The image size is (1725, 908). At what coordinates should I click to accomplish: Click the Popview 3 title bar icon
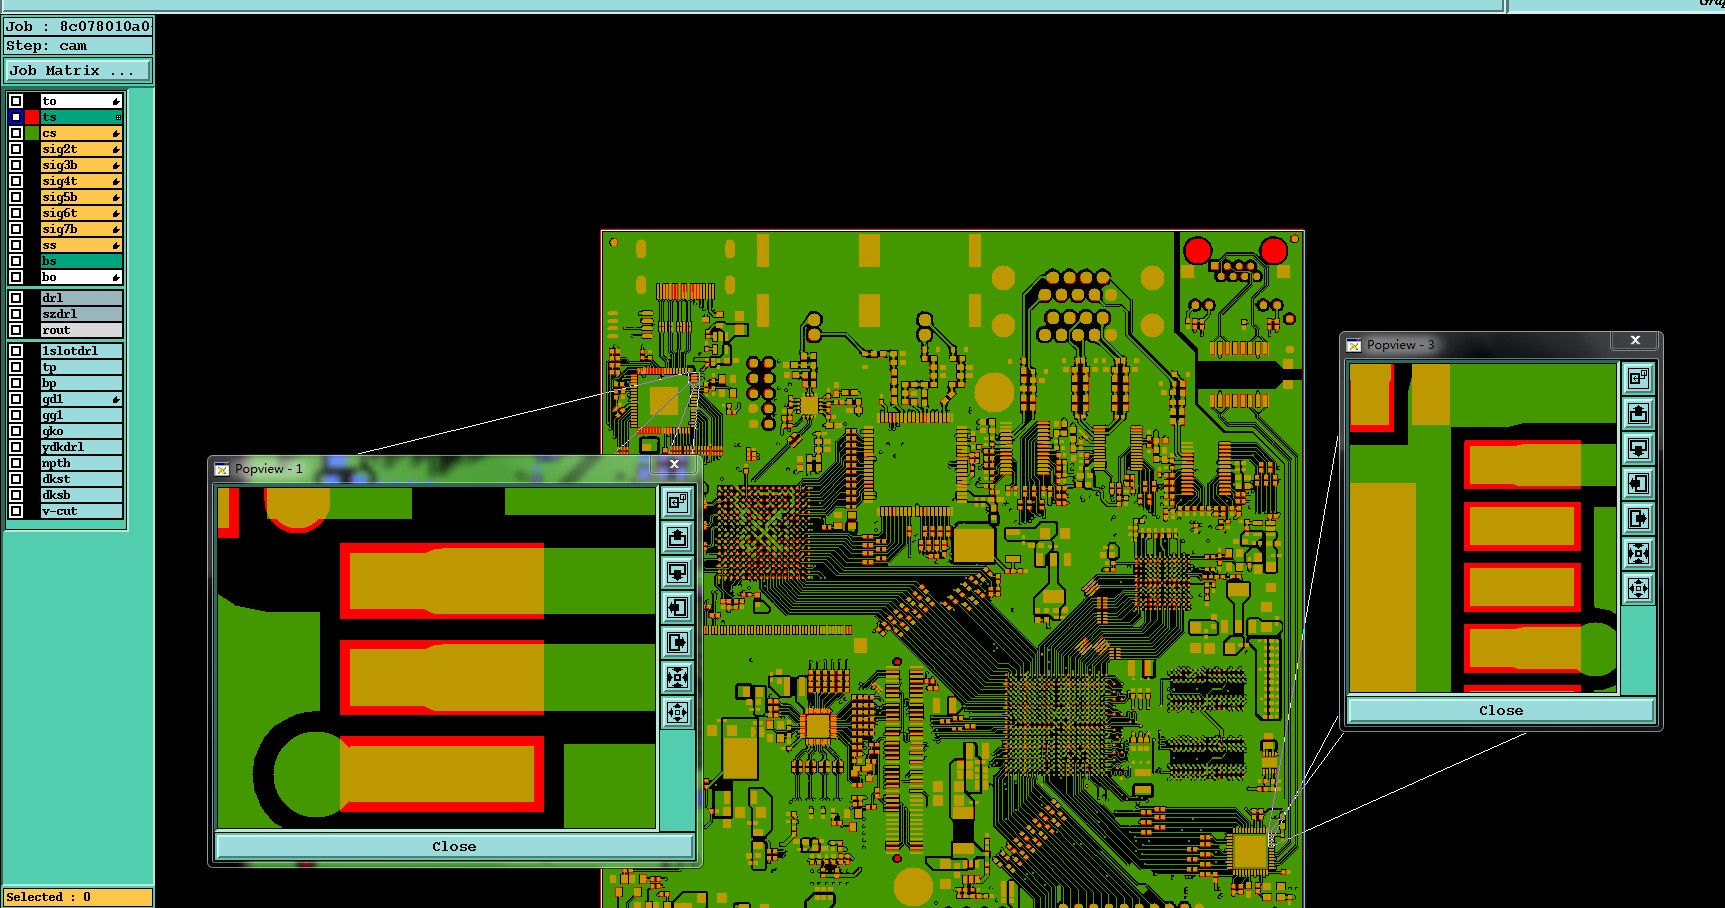coord(1354,345)
